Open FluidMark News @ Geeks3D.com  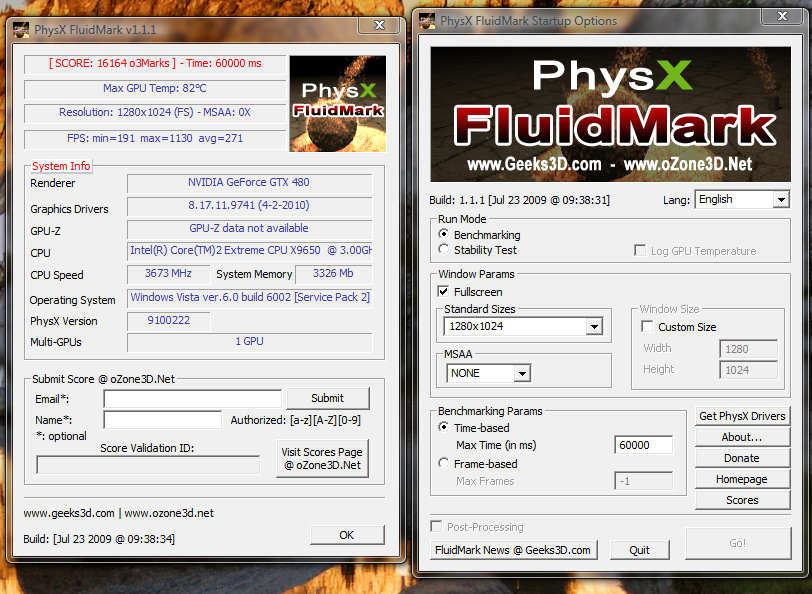pos(513,550)
